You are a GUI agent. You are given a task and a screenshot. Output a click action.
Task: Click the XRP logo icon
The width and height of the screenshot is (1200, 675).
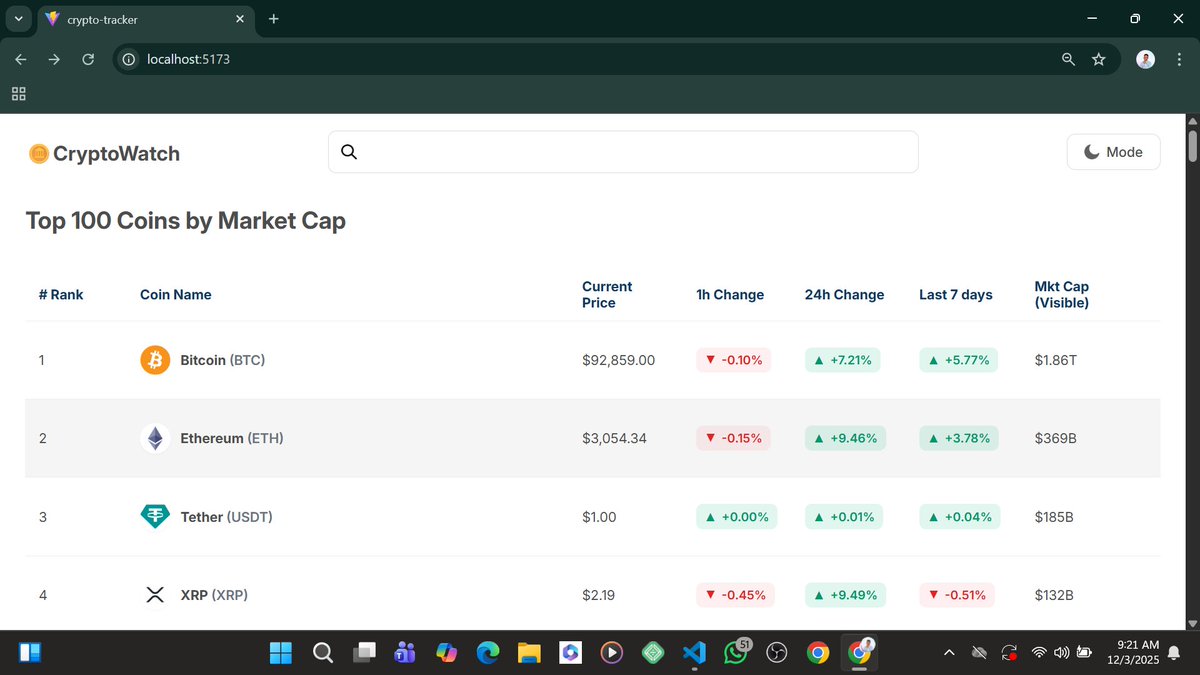point(155,594)
